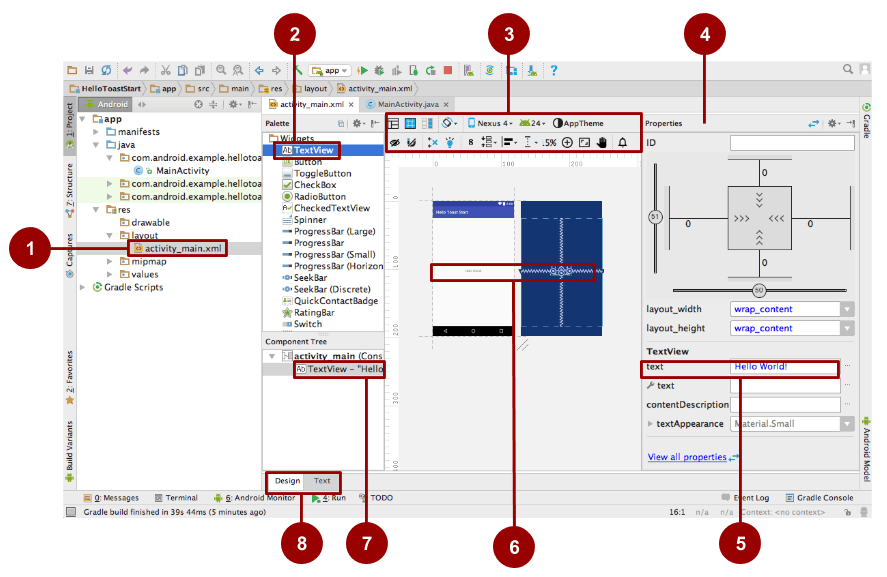Open the Text tab of the layout editor
Screen dimensions: 887x577
pos(321,481)
